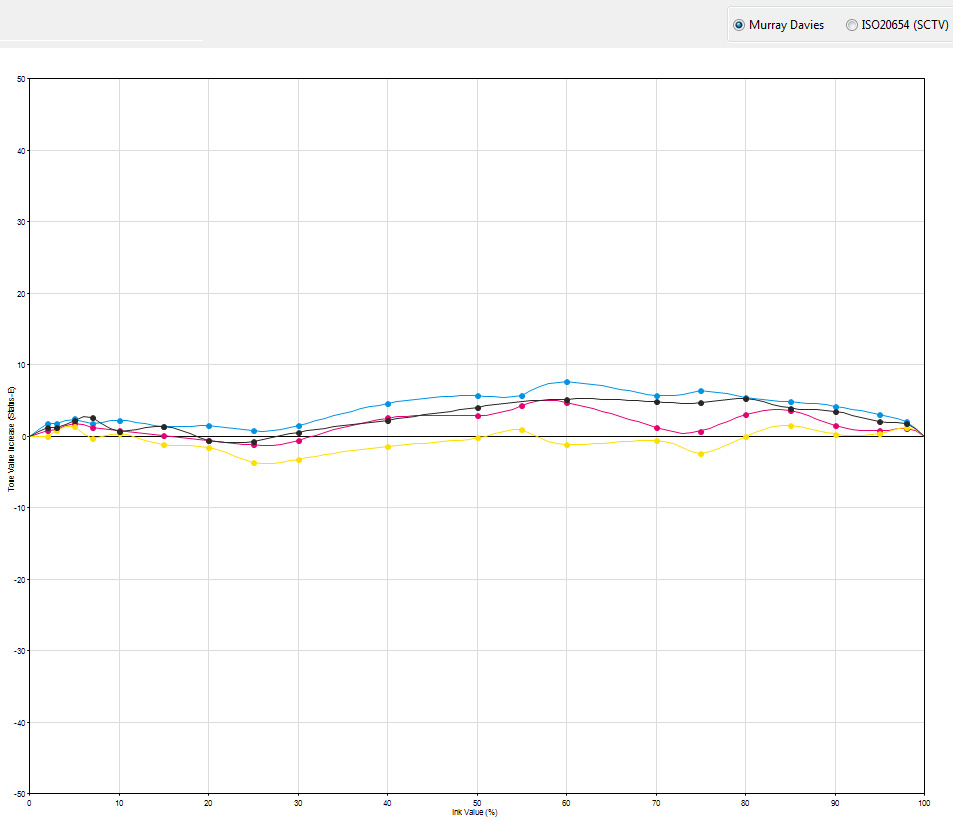The image size is (953, 822).
Task: Click the '90' label on horizontal axis
Action: coord(835,803)
